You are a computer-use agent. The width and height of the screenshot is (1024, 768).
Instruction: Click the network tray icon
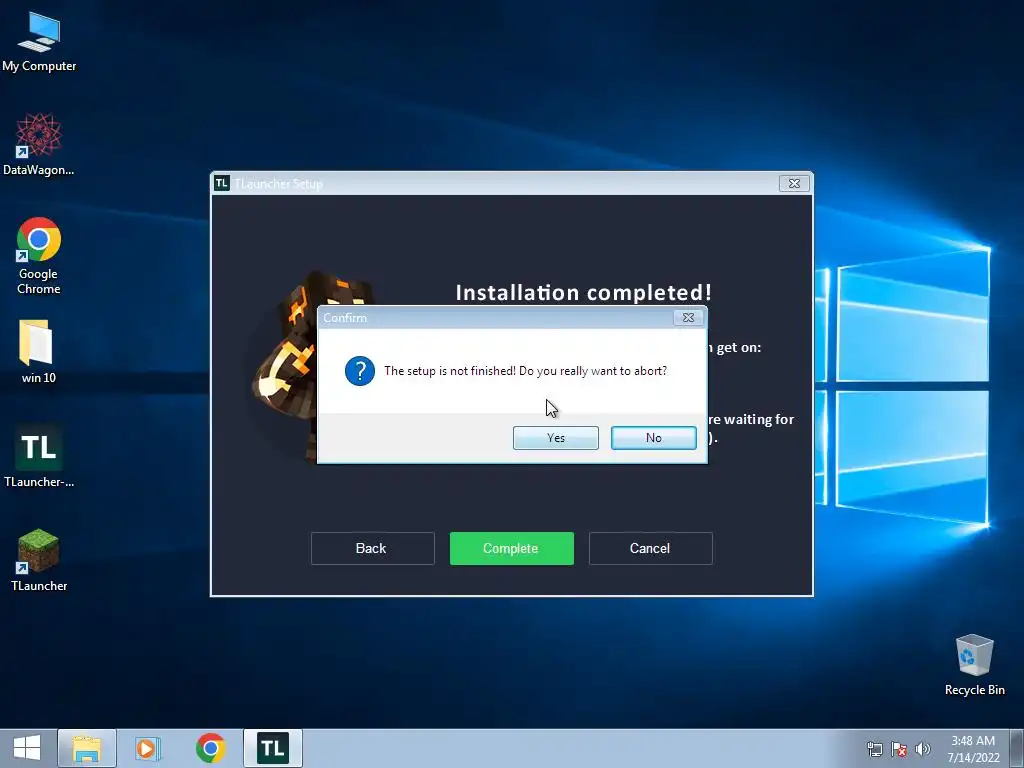pyautogui.click(x=874, y=749)
